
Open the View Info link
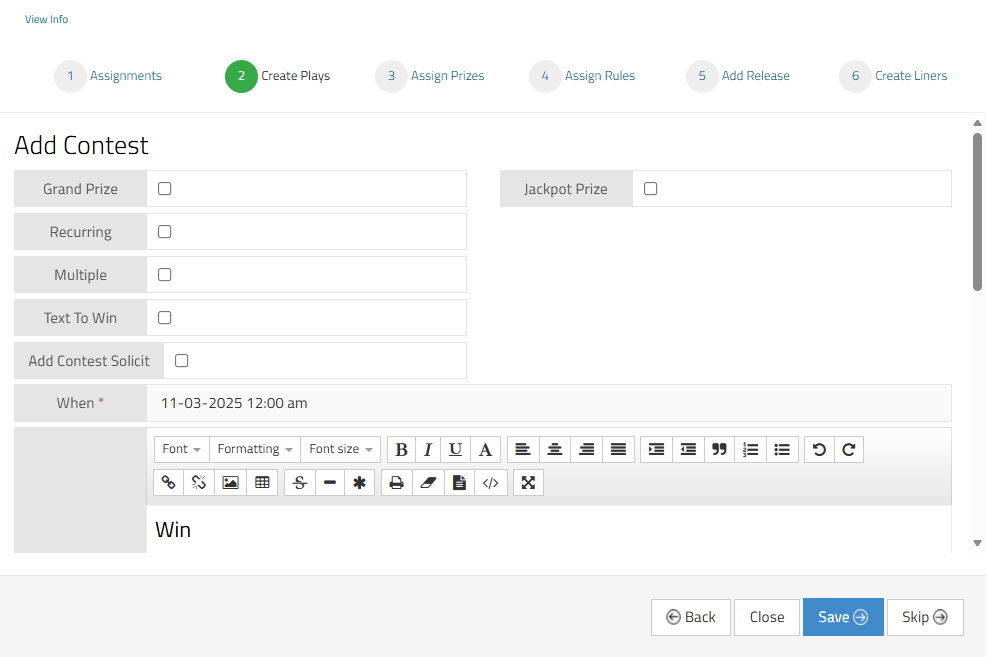point(46,19)
